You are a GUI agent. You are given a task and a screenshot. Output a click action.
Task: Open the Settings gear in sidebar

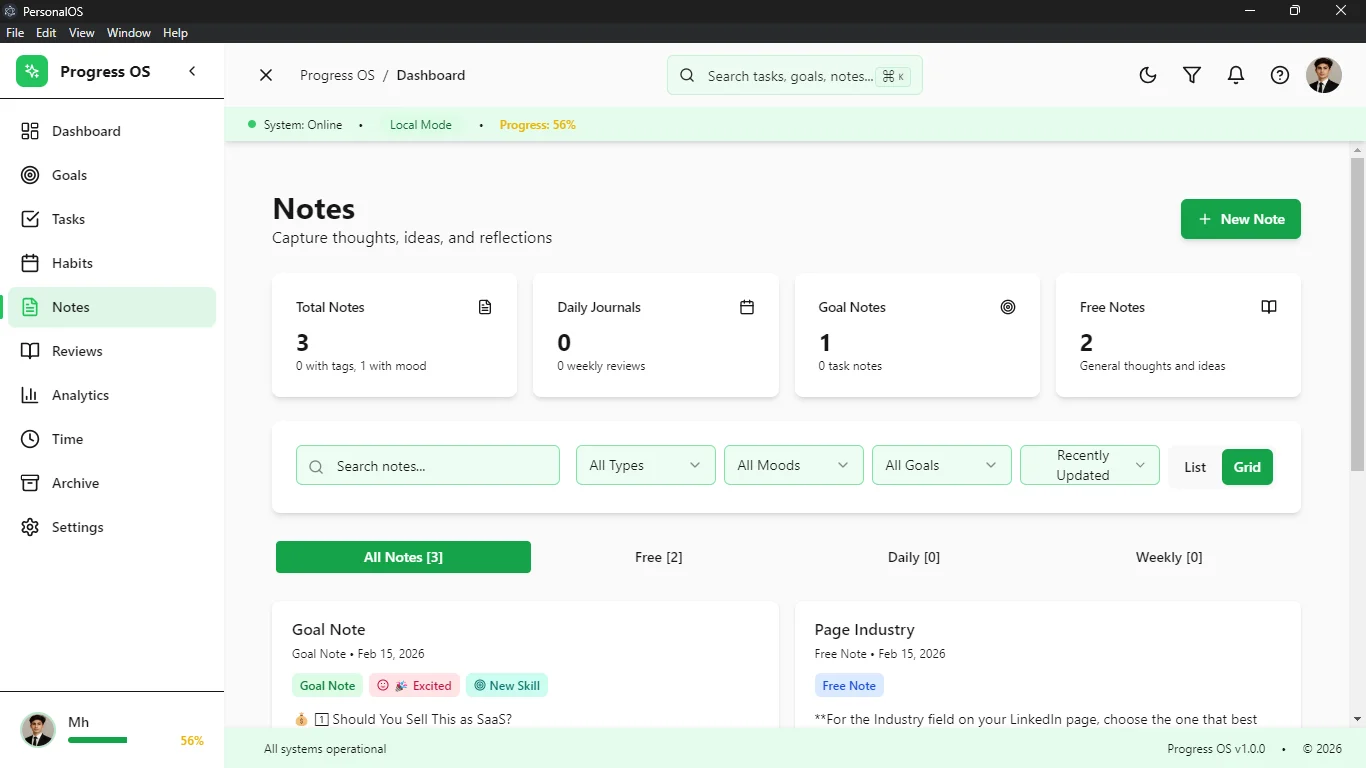pyautogui.click(x=31, y=527)
